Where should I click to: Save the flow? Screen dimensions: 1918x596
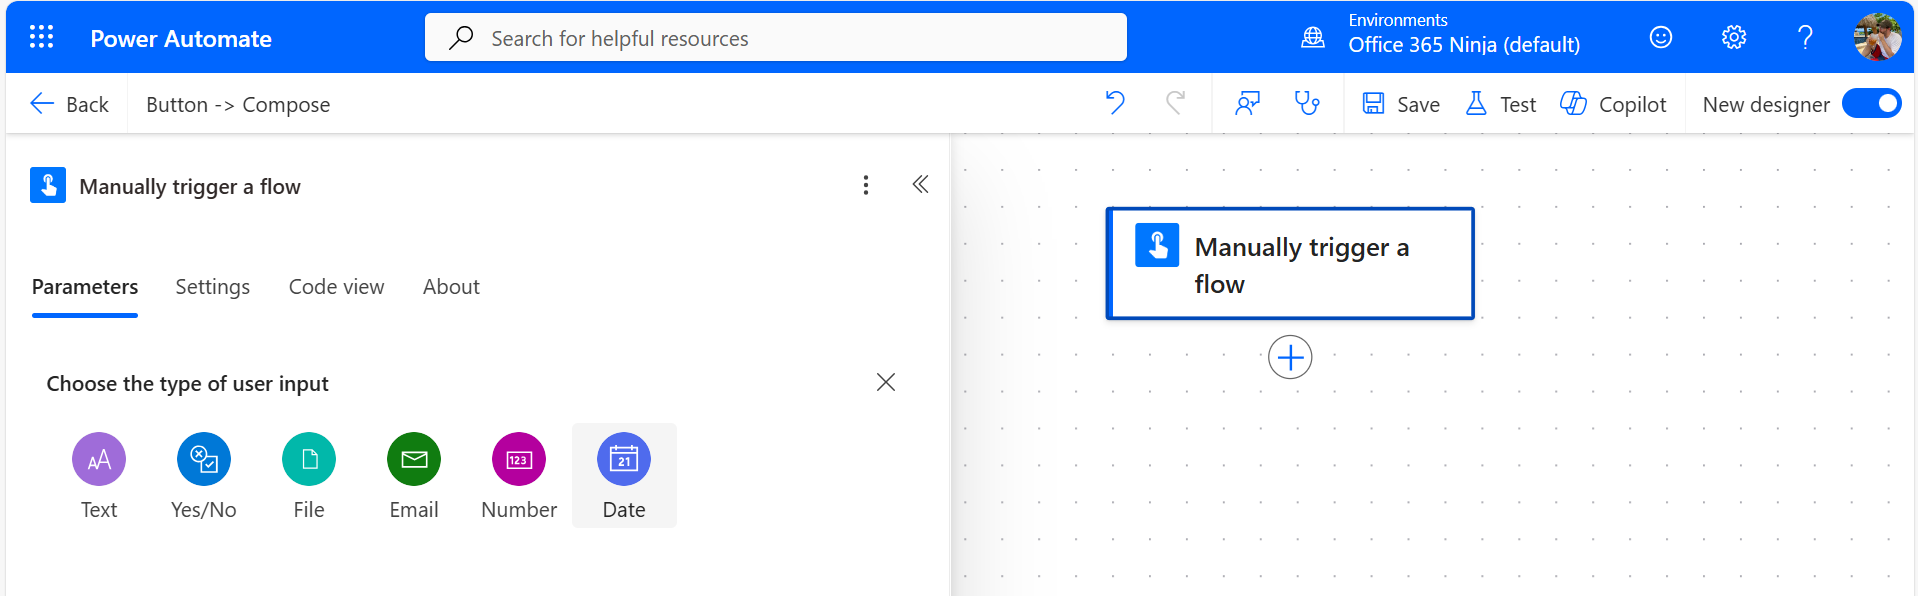pos(1401,104)
